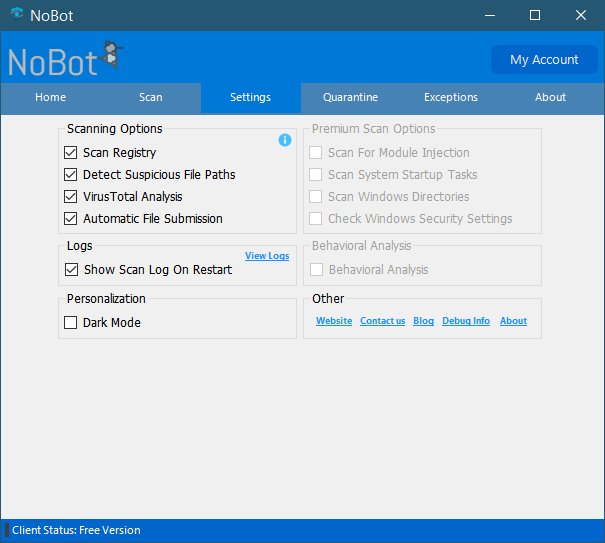The image size is (605, 543).
Task: Check Windows Security Settings checkbox
Action: tap(316, 218)
